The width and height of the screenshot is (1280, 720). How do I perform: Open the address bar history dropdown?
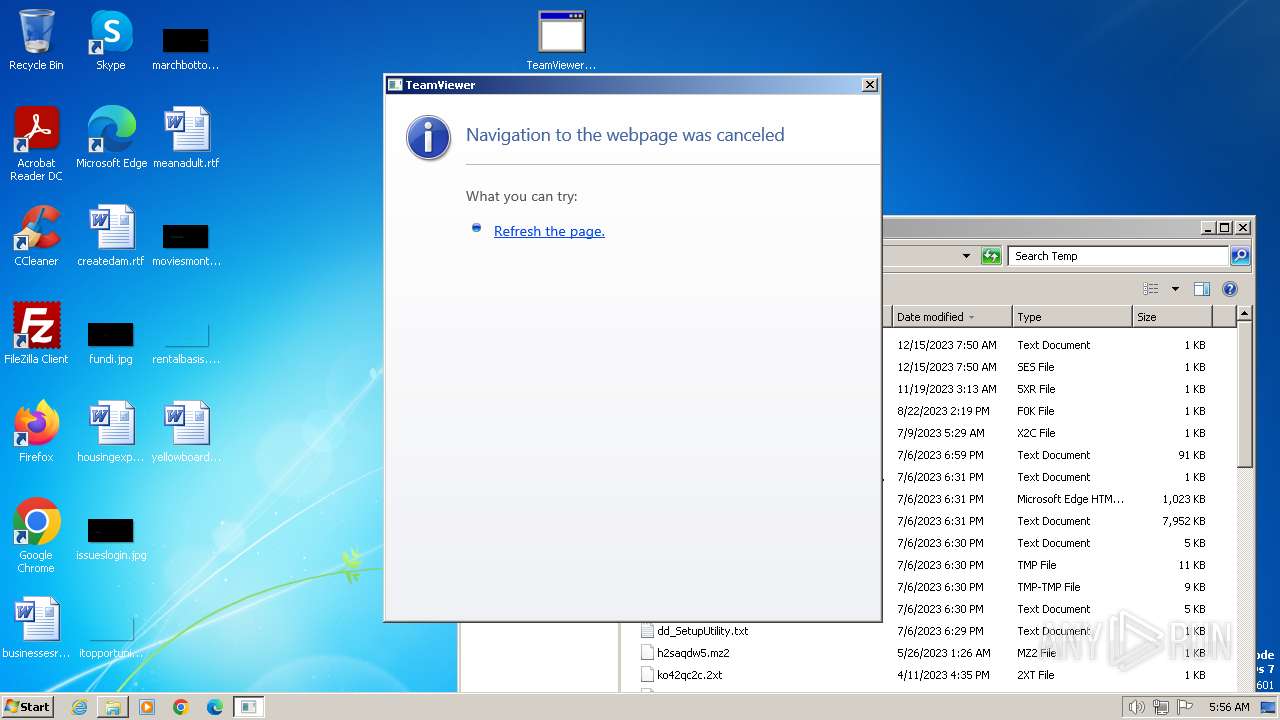[x=966, y=256]
